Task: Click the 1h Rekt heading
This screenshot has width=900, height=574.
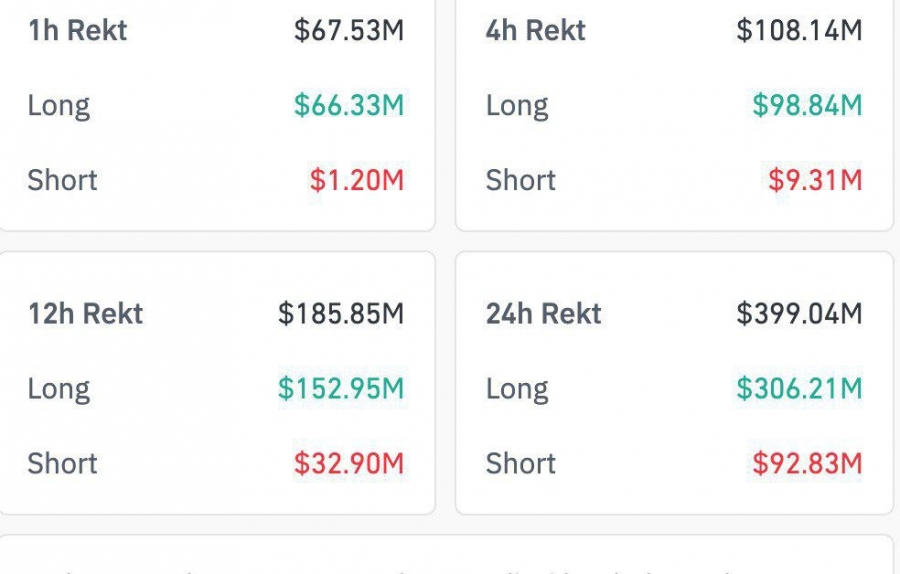Action: click(x=78, y=31)
